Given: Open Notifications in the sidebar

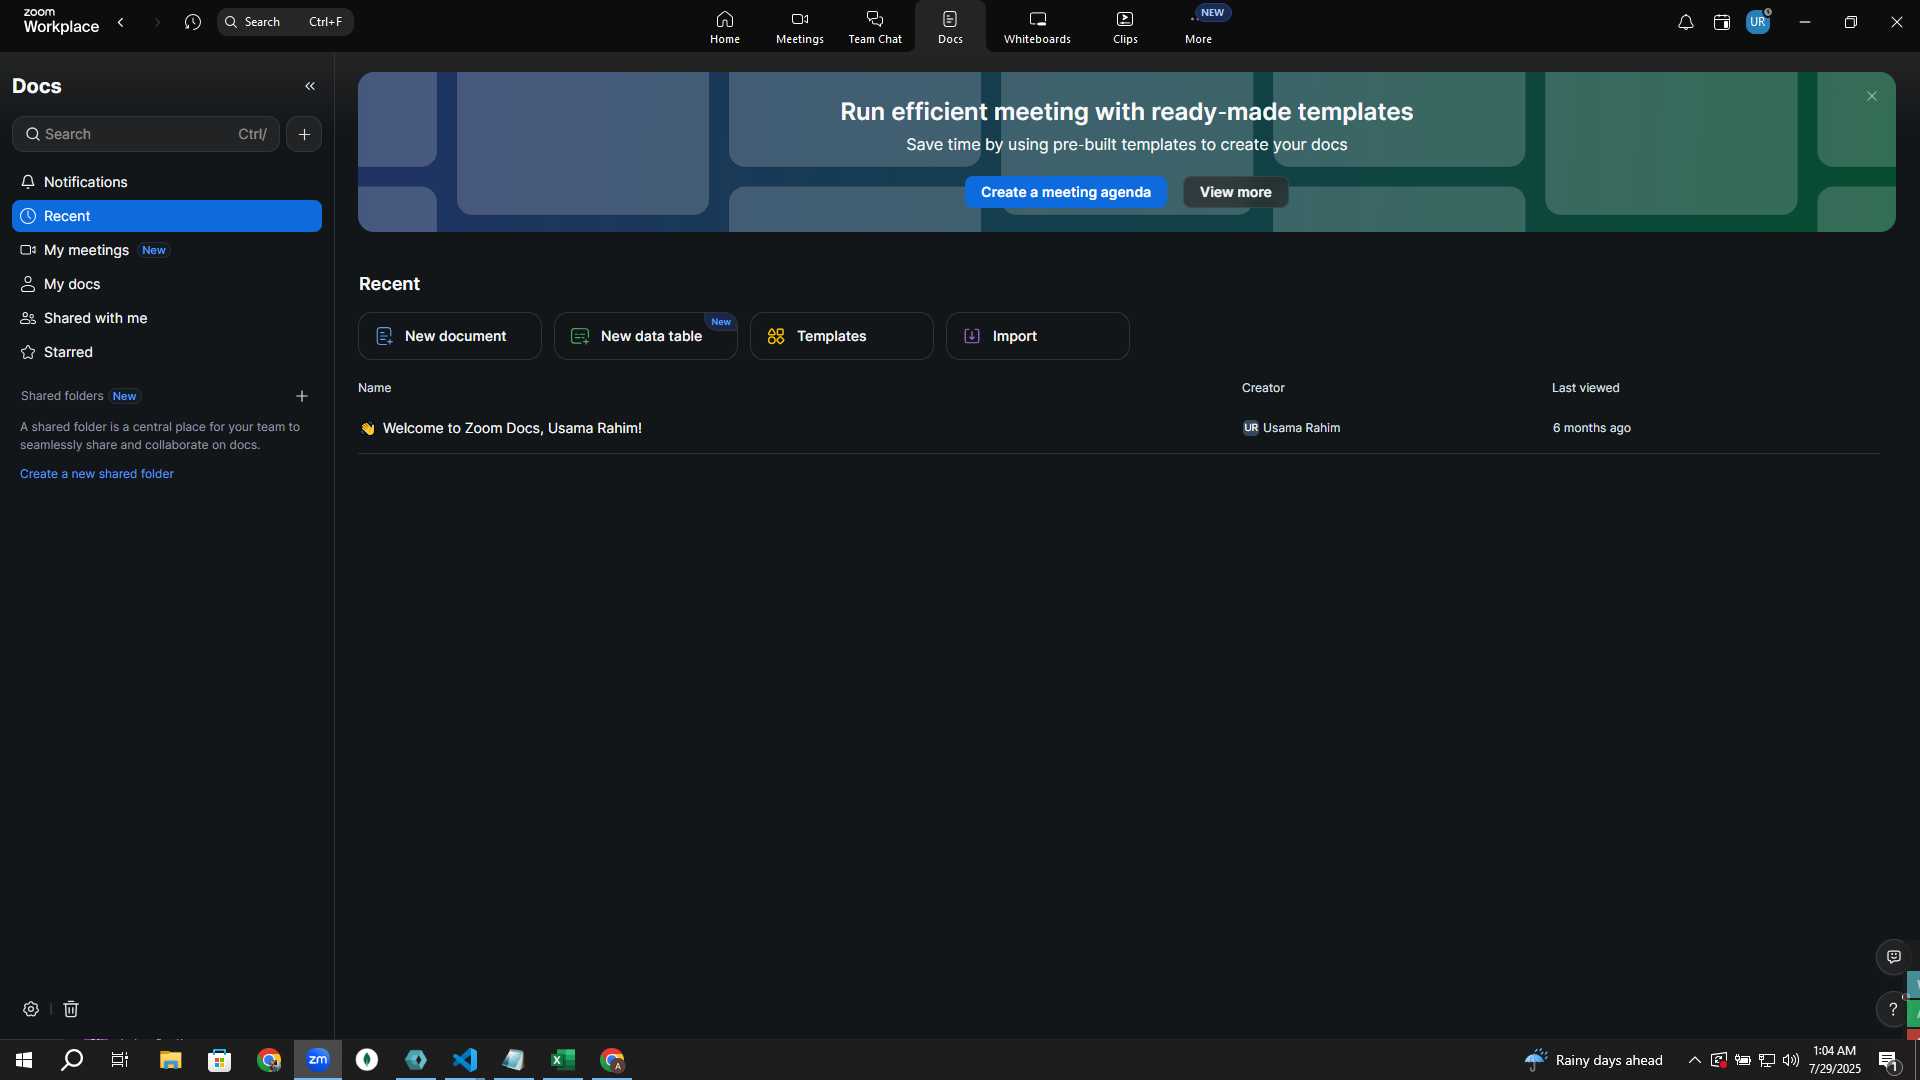Looking at the screenshot, I should pyautogui.click(x=167, y=182).
